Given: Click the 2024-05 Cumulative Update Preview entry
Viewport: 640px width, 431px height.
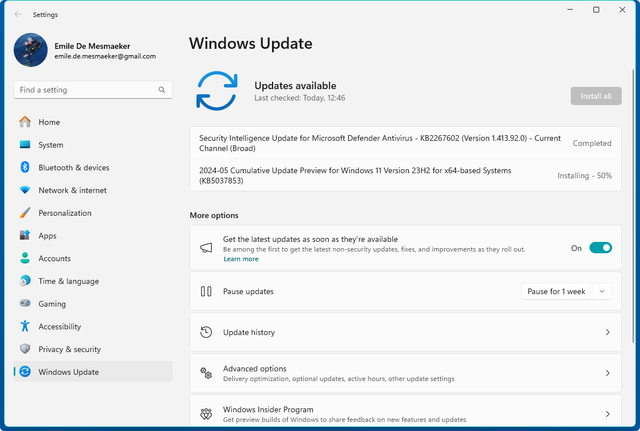Looking at the screenshot, I should tap(405, 175).
